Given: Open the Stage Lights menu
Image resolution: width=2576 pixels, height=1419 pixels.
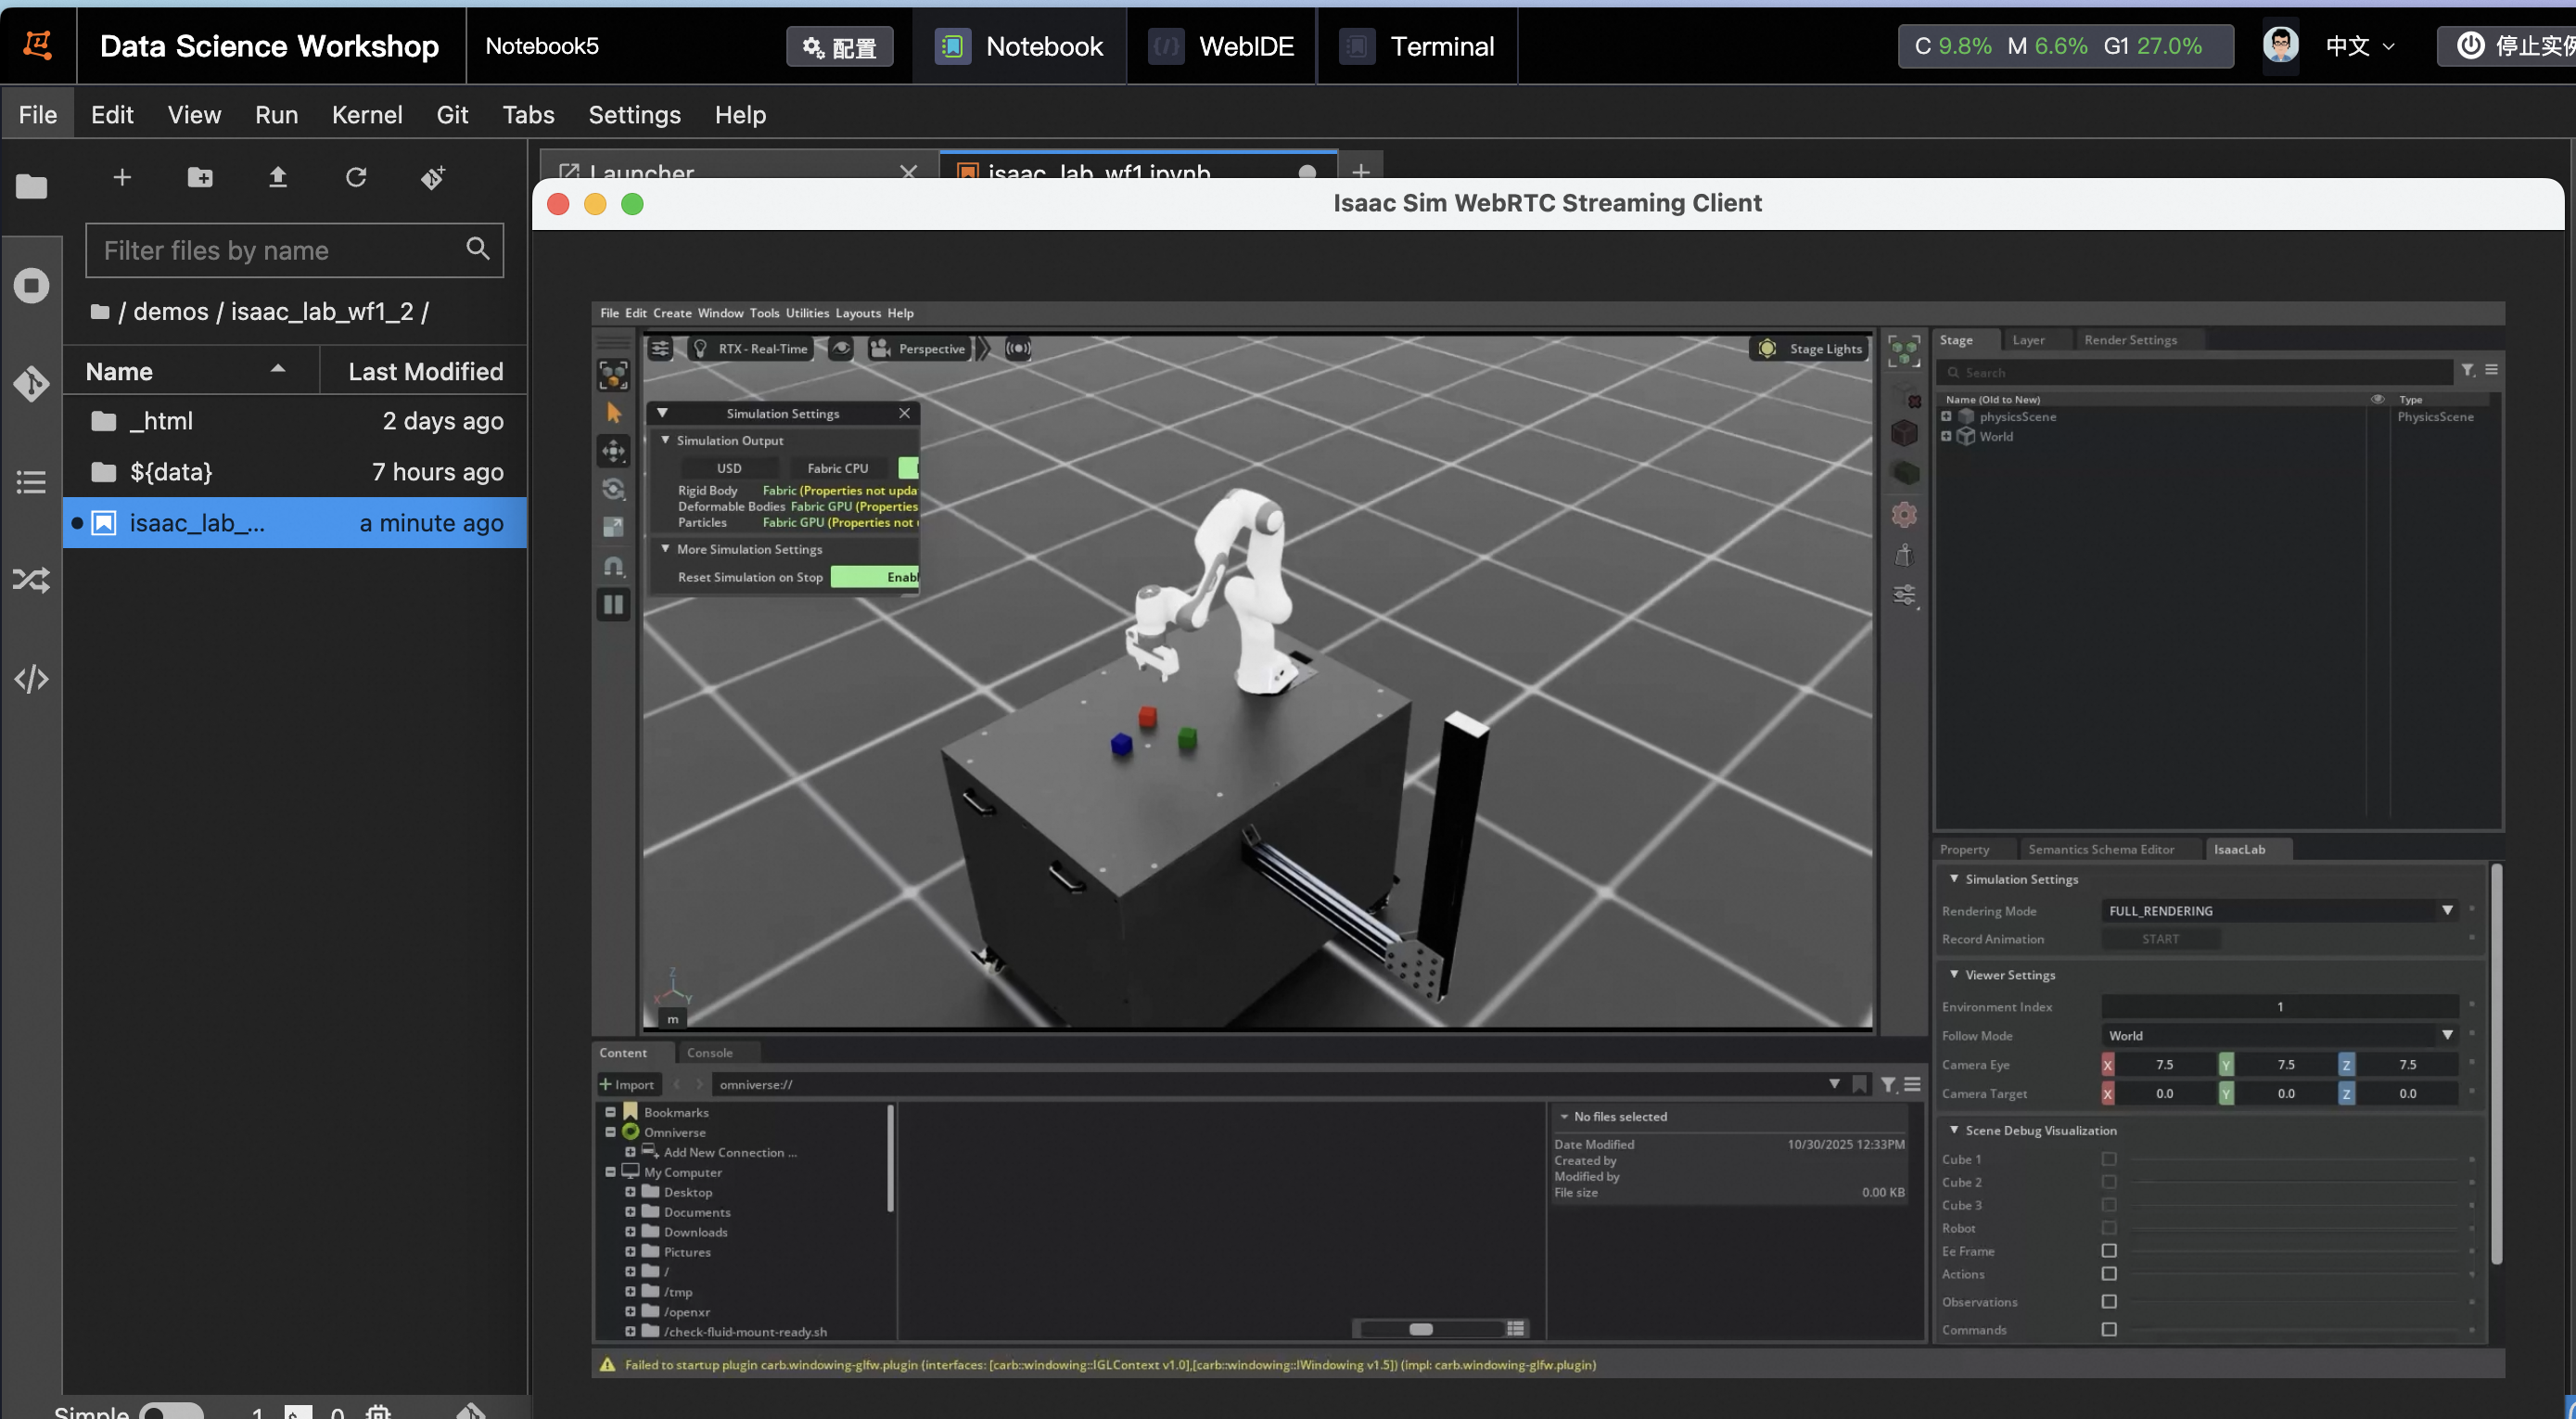Looking at the screenshot, I should tap(1811, 348).
